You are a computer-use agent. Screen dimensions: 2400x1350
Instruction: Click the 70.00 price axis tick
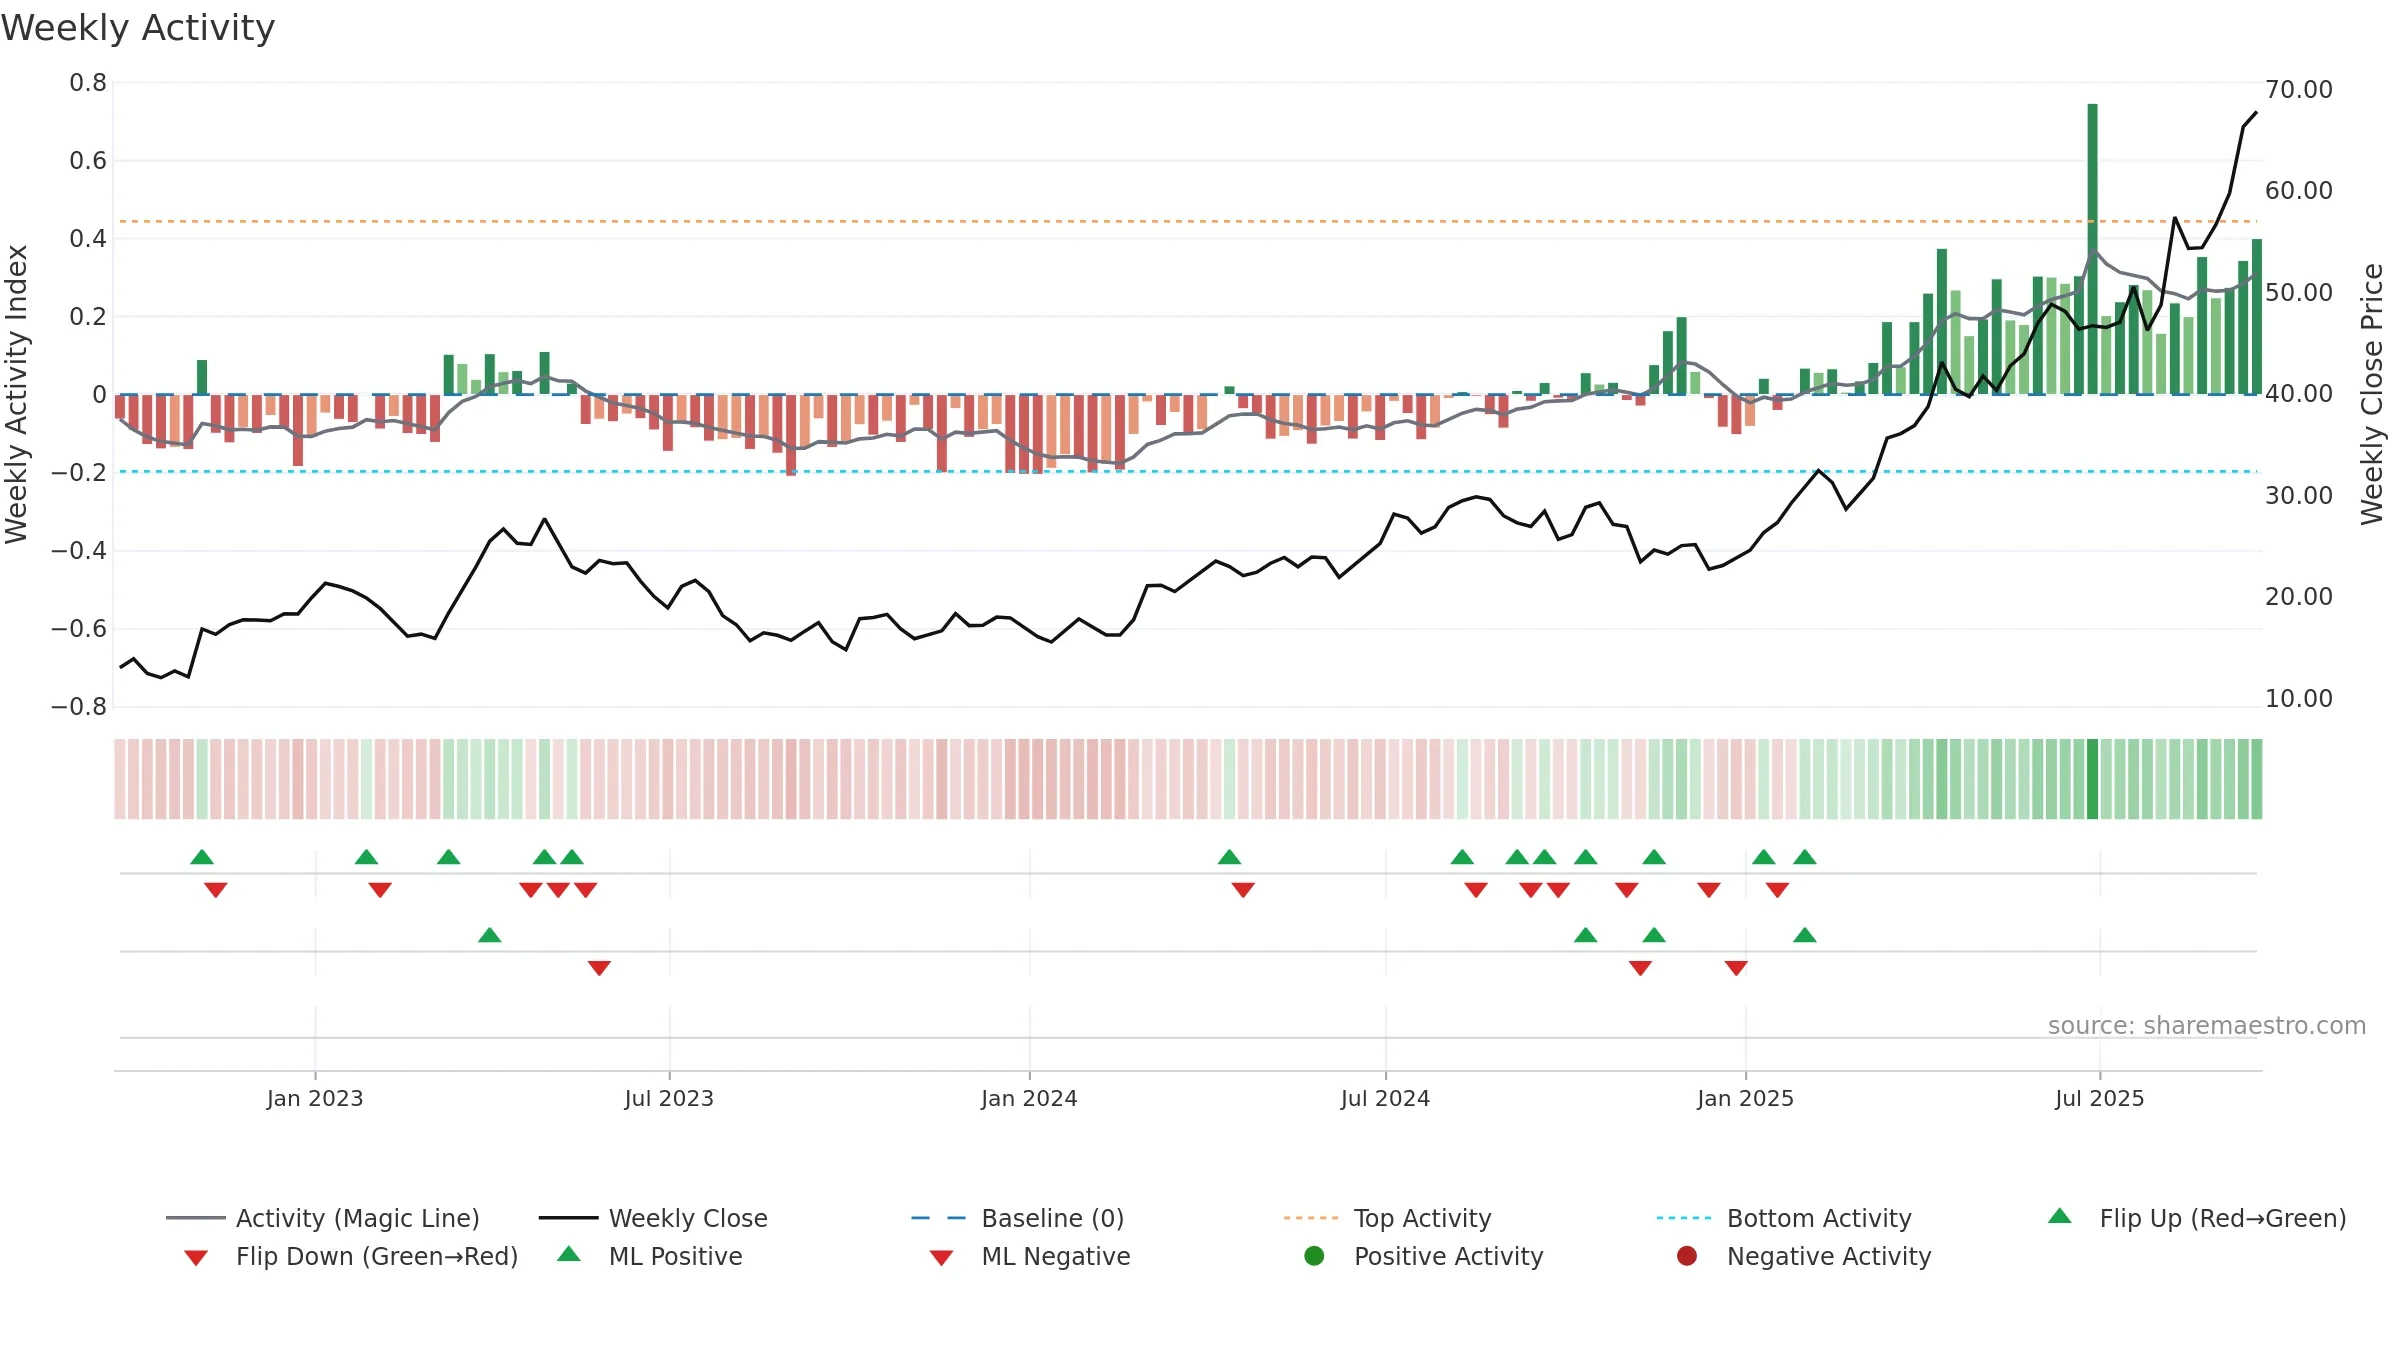point(2299,90)
